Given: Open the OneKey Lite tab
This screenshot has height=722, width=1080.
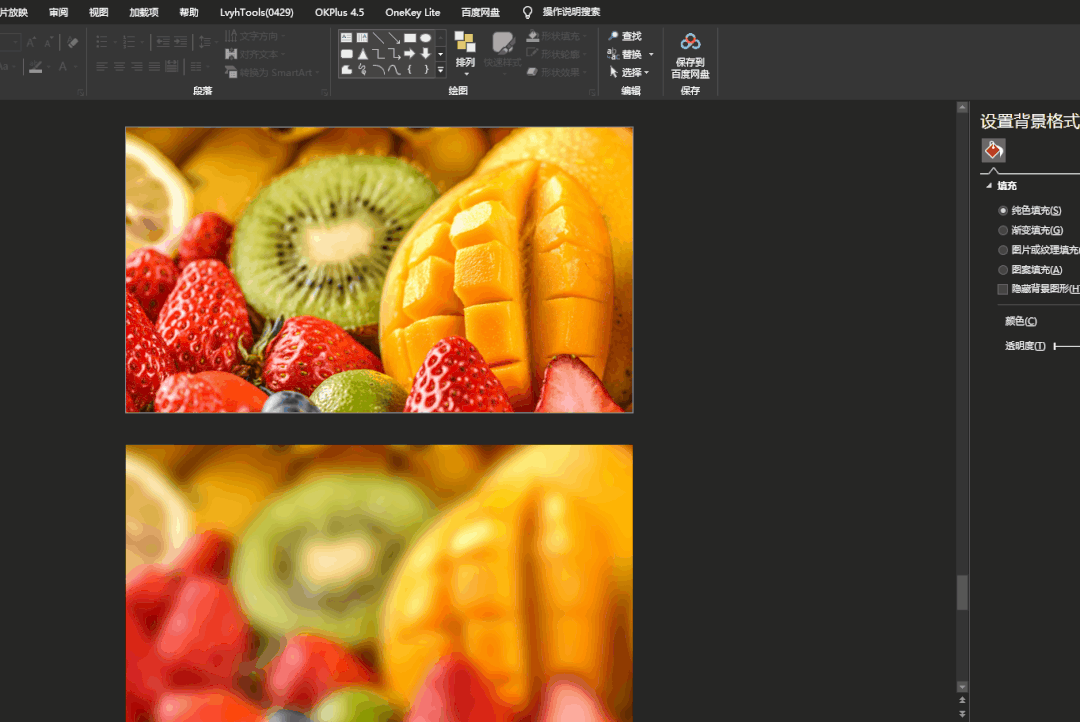Looking at the screenshot, I should [x=413, y=12].
